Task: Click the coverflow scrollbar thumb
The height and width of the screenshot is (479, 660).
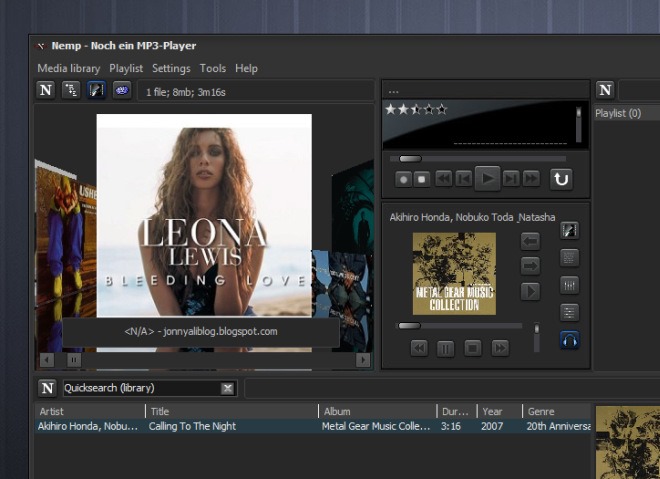Action: click(74, 360)
